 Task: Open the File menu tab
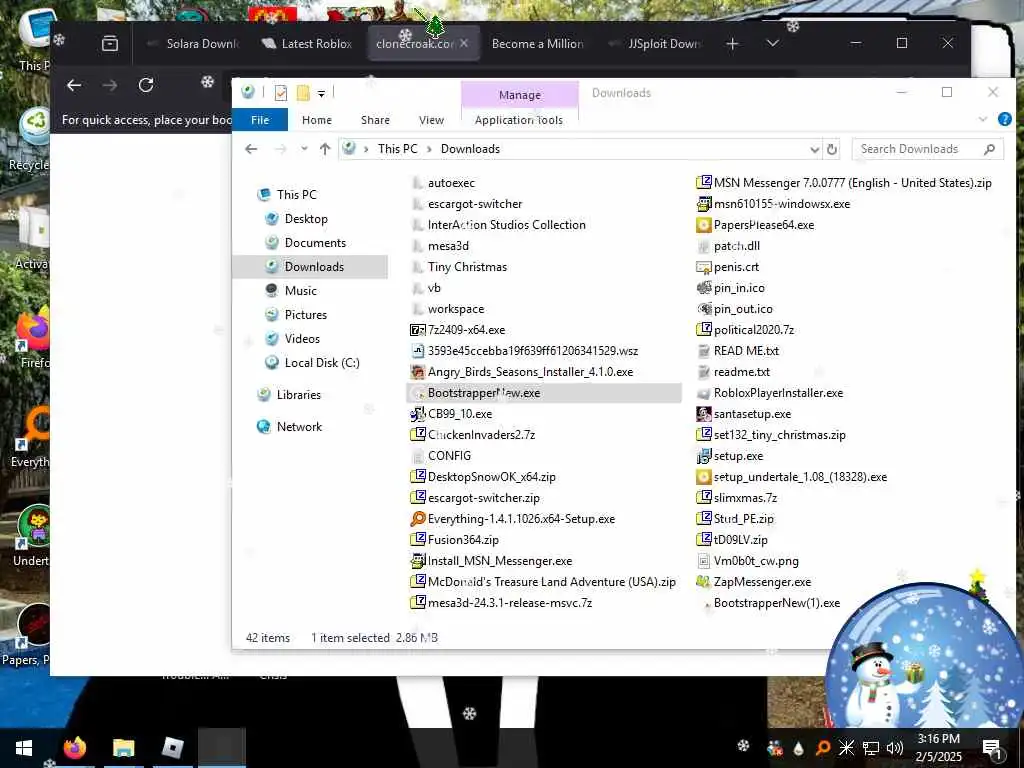[260, 120]
